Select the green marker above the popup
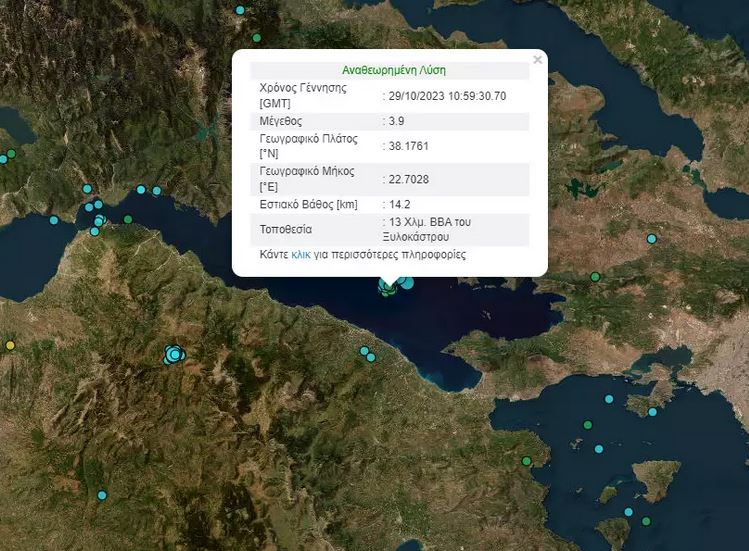 tap(257, 38)
